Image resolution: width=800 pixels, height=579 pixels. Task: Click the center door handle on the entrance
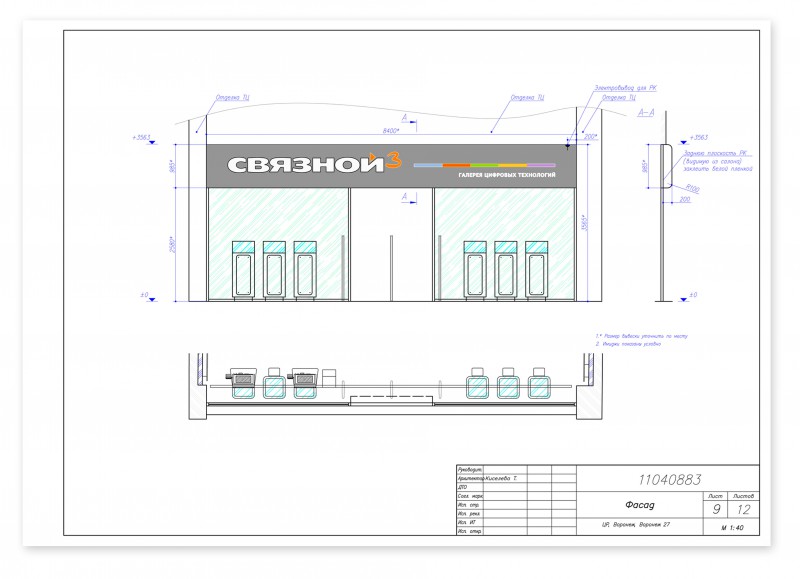pyautogui.click(x=391, y=267)
